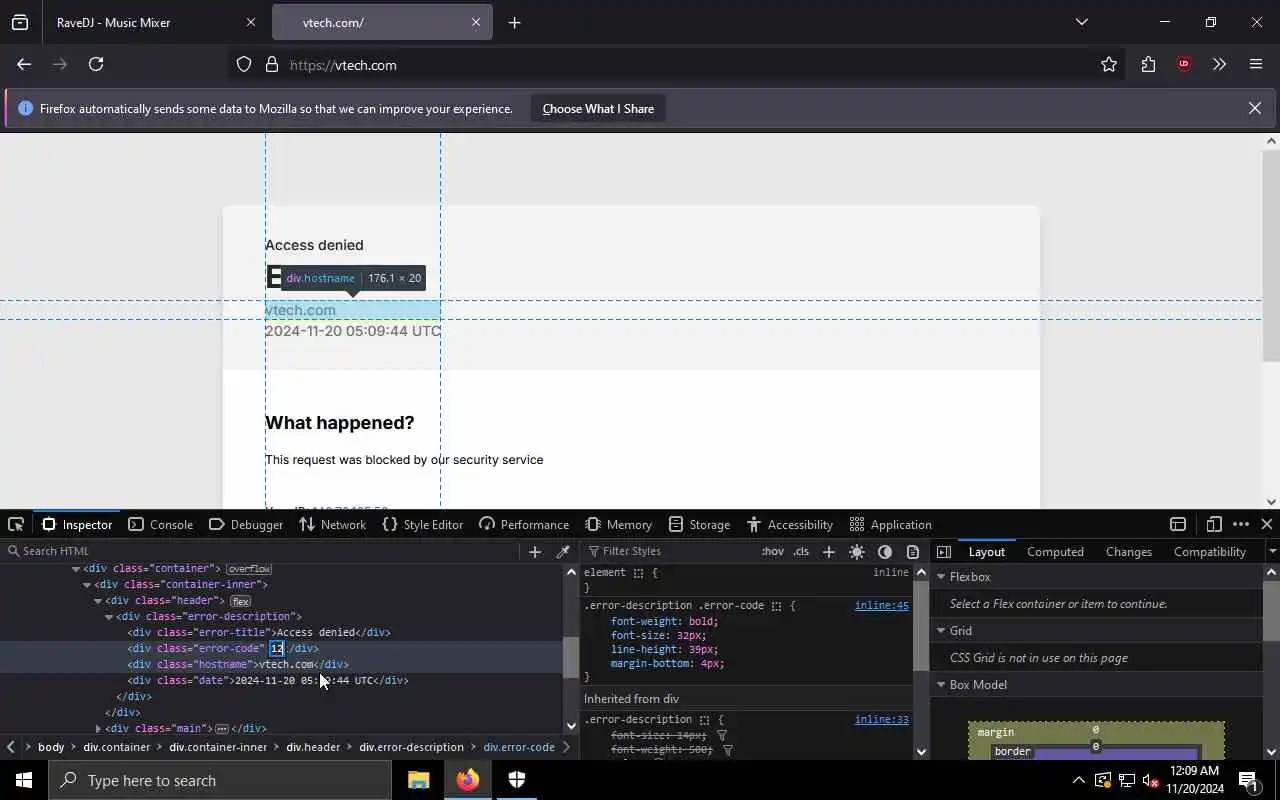Close the RaveDJ - Music Mixer tab
1280x800 pixels.
[x=251, y=22]
